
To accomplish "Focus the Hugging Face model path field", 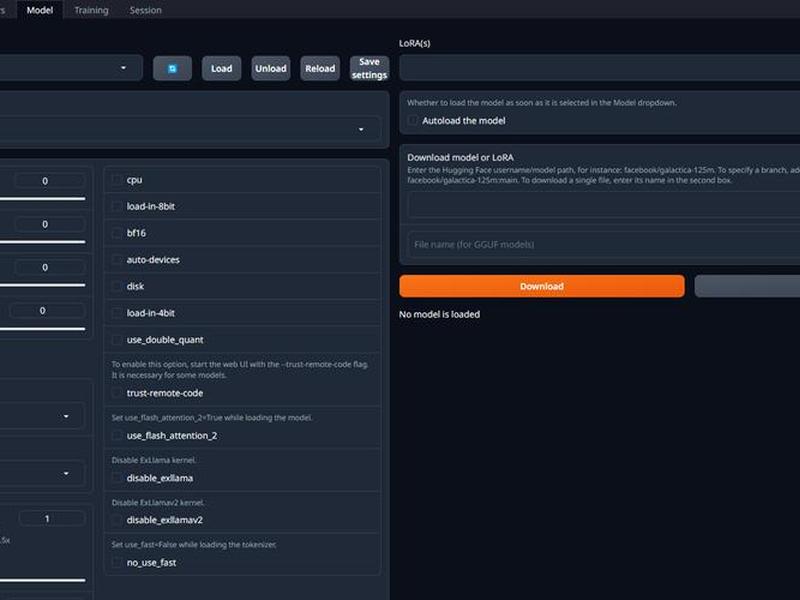I will (x=604, y=205).
